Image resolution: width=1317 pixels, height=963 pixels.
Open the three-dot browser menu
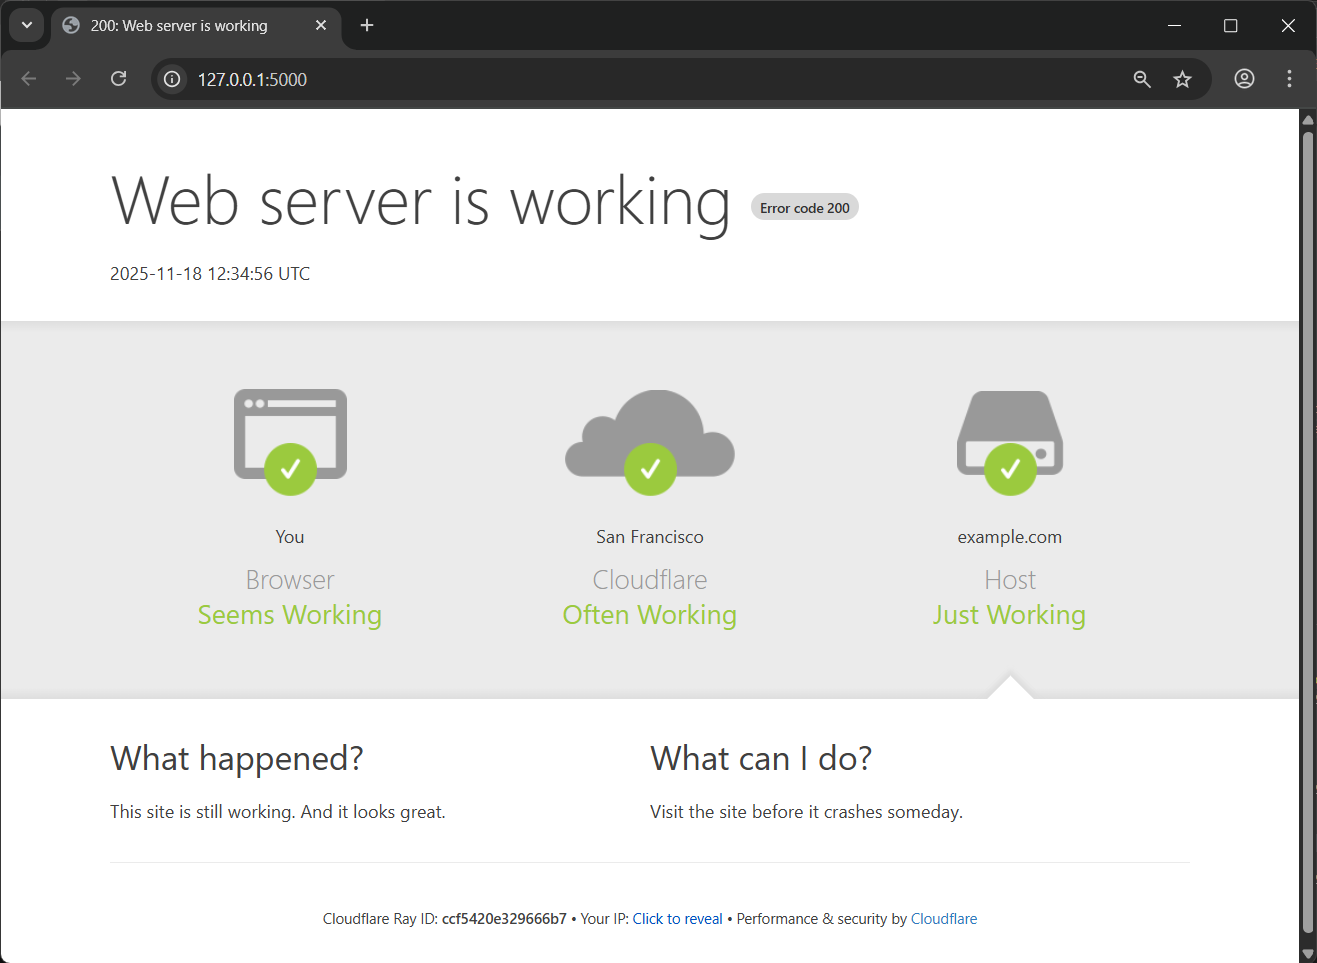[x=1289, y=78]
